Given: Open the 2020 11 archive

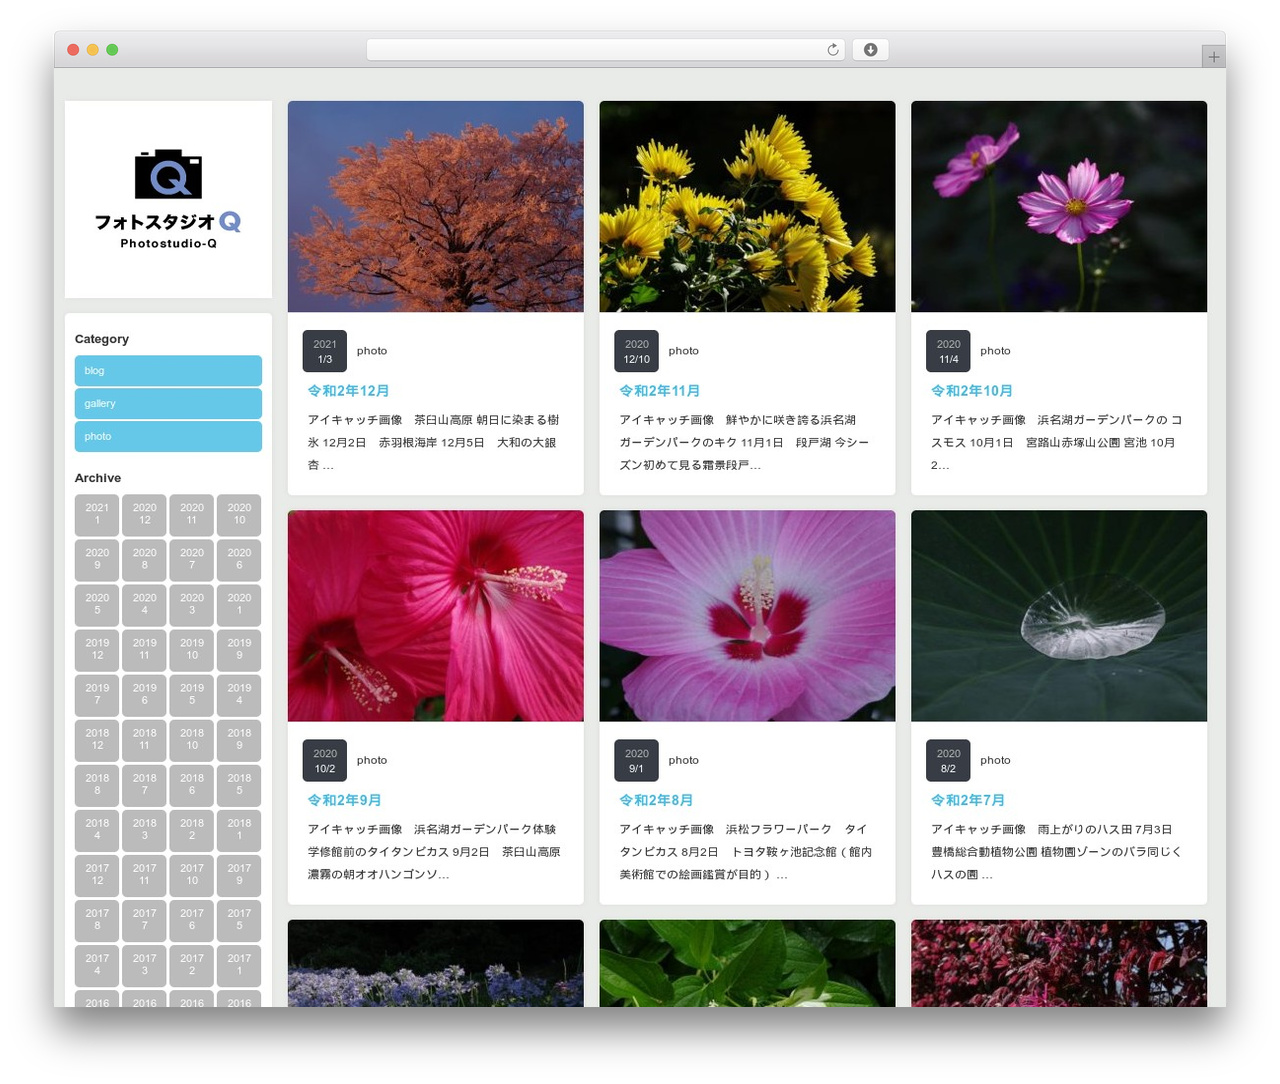Looking at the screenshot, I should click(192, 514).
